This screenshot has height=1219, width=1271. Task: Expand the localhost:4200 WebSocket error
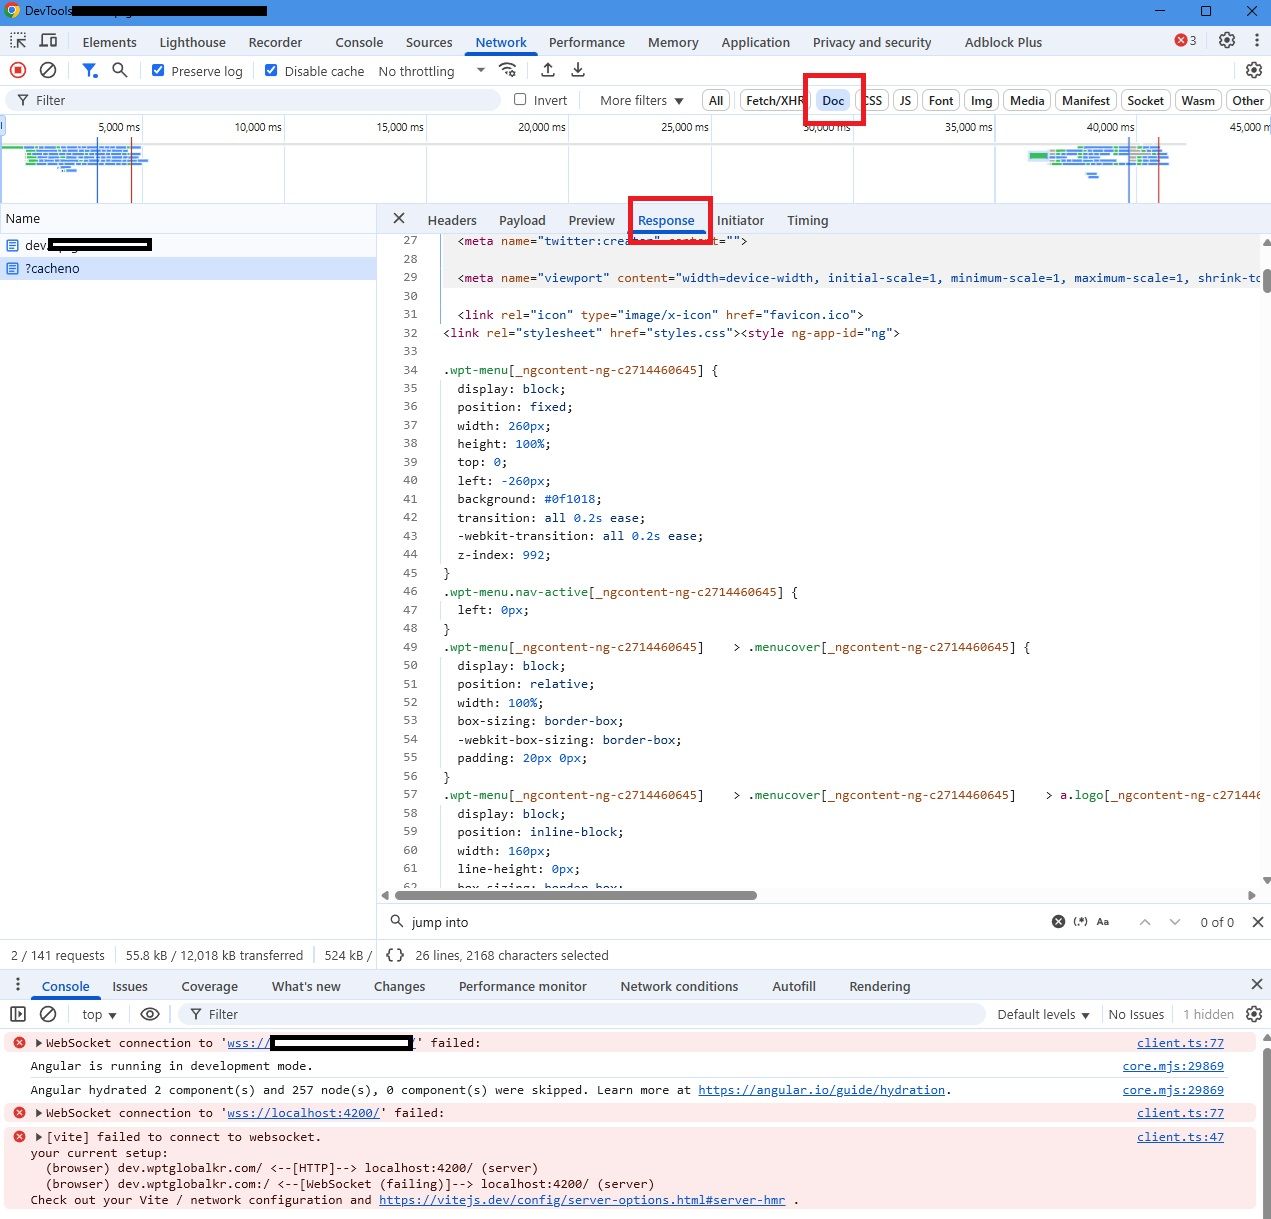39,1112
